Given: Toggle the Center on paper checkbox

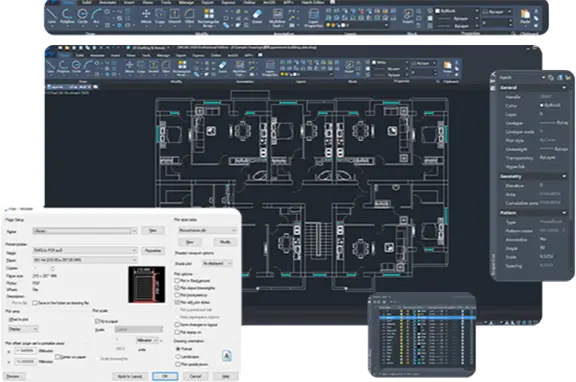Looking at the screenshot, I should (57, 357).
